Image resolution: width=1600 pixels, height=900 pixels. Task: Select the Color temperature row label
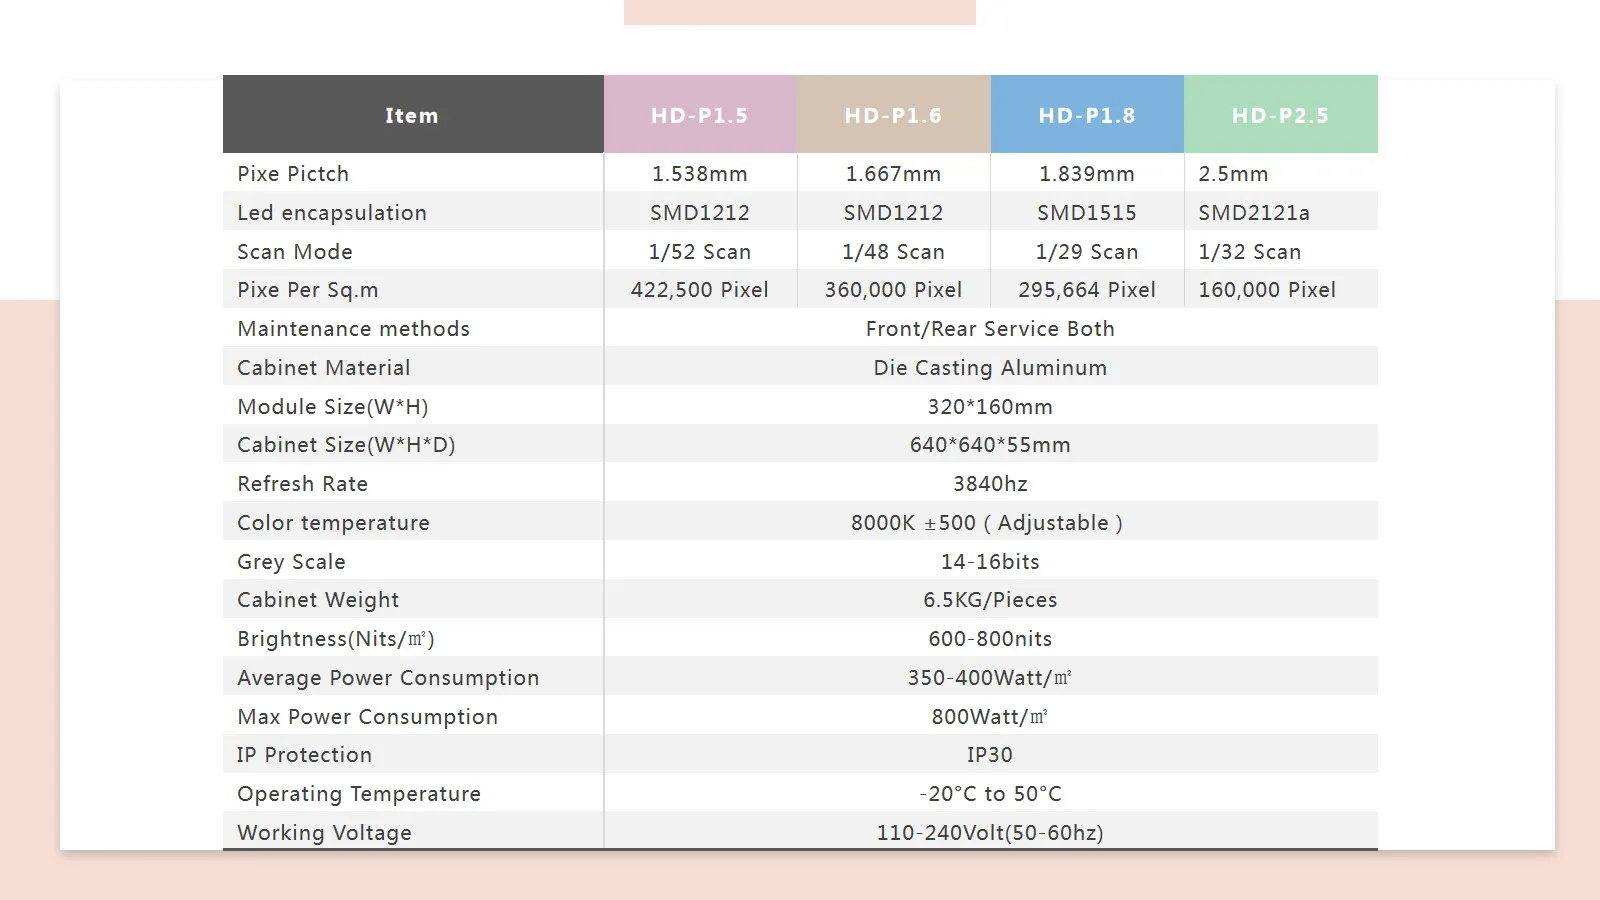333,523
